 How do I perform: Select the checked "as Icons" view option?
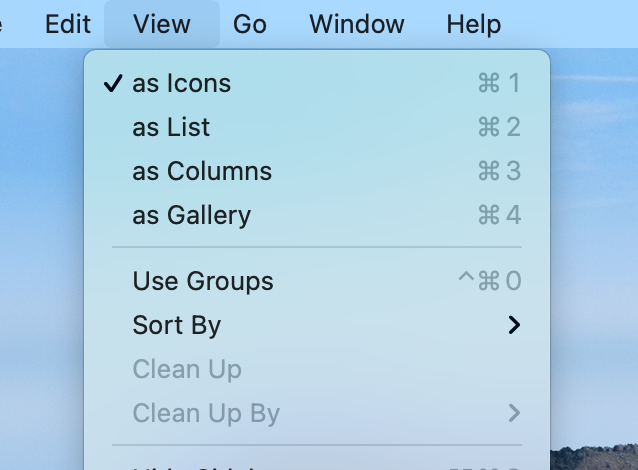pyautogui.click(x=317, y=83)
